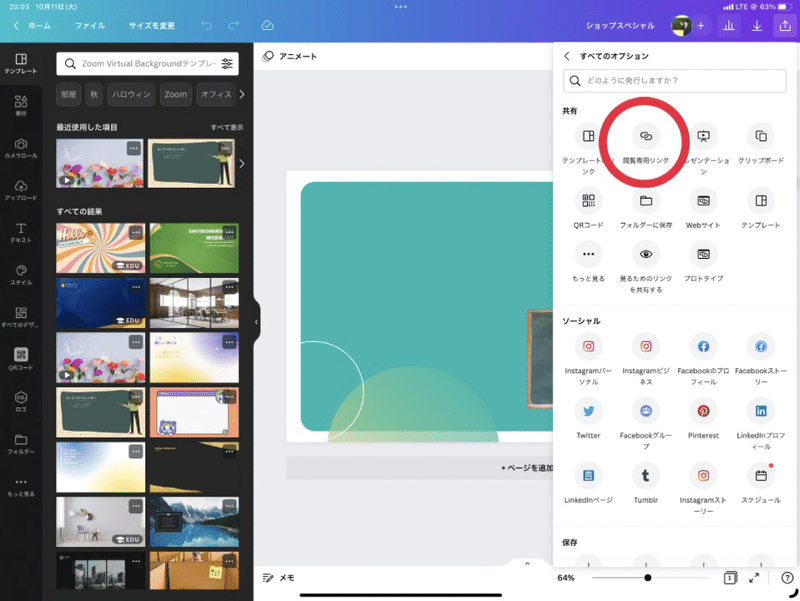Go back to ホーム

32,26
